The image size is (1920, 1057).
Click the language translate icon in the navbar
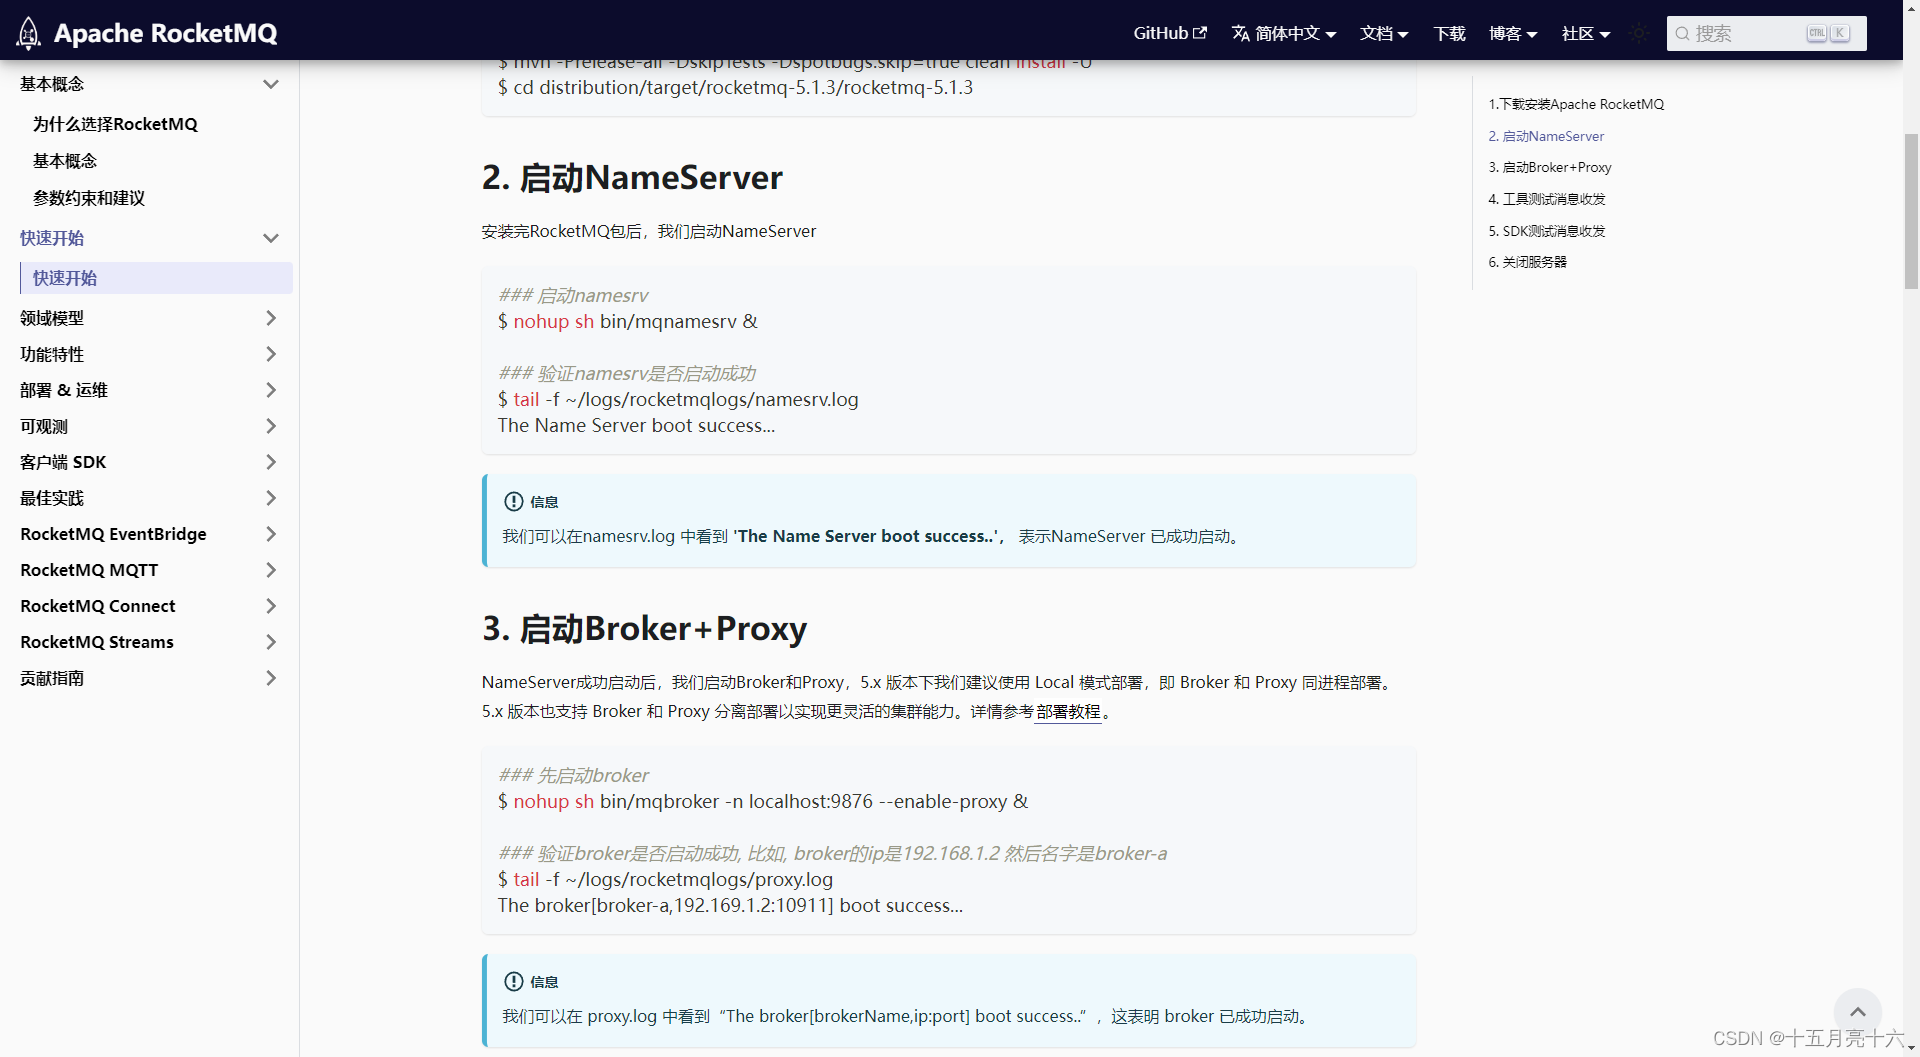pyautogui.click(x=1240, y=32)
